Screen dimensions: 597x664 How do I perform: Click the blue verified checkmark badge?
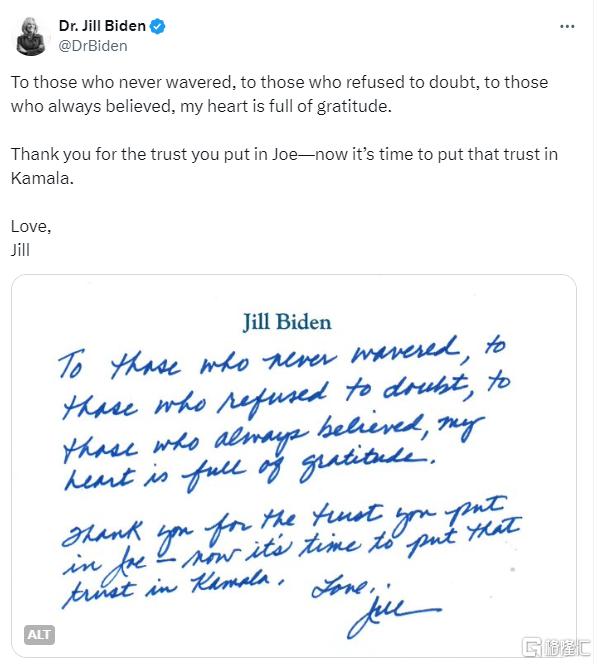click(x=158, y=26)
